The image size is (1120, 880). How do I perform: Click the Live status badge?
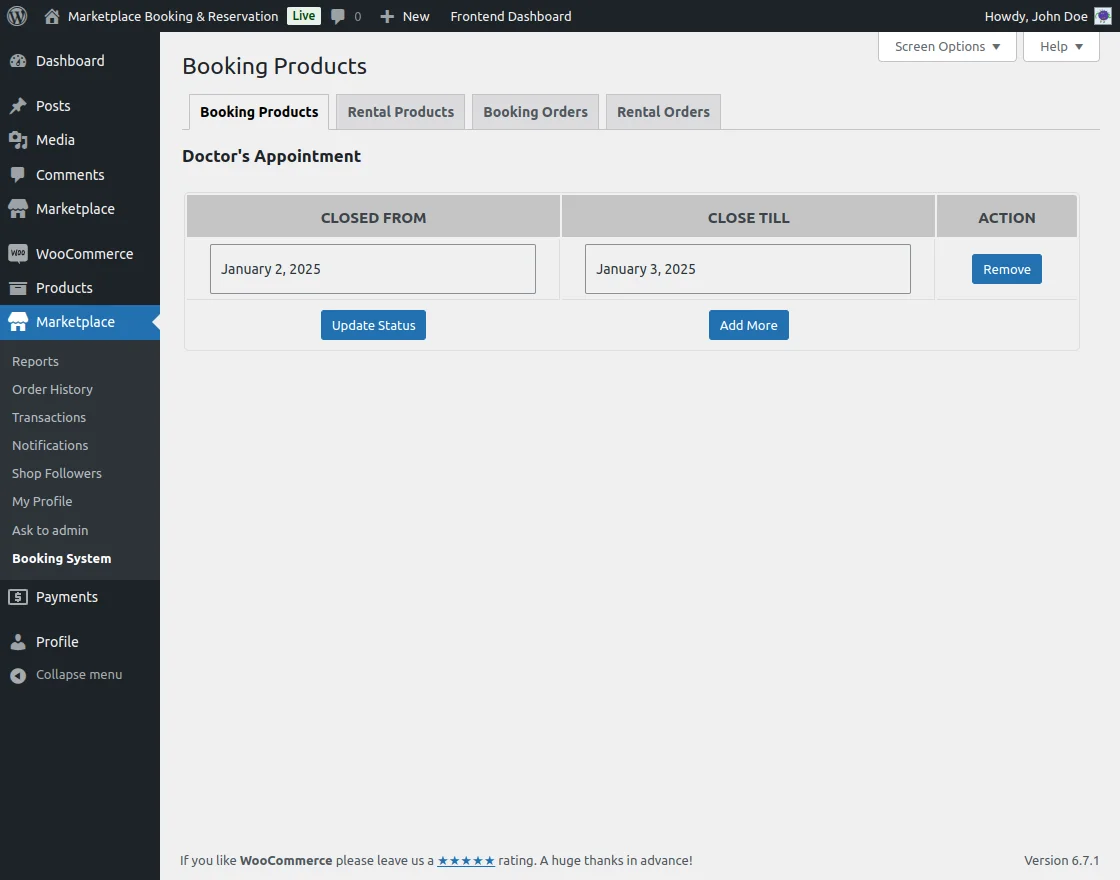[304, 16]
